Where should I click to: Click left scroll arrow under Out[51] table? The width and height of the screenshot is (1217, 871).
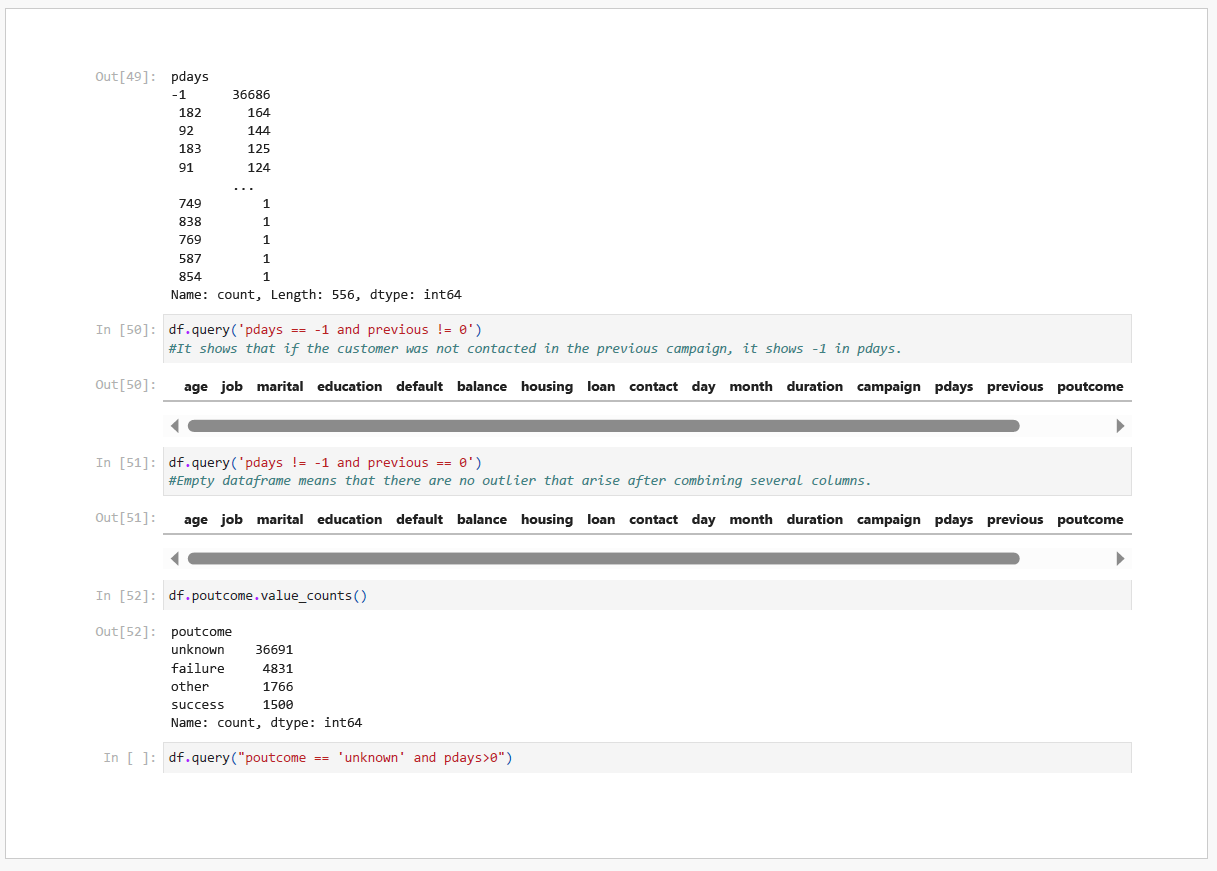(175, 559)
